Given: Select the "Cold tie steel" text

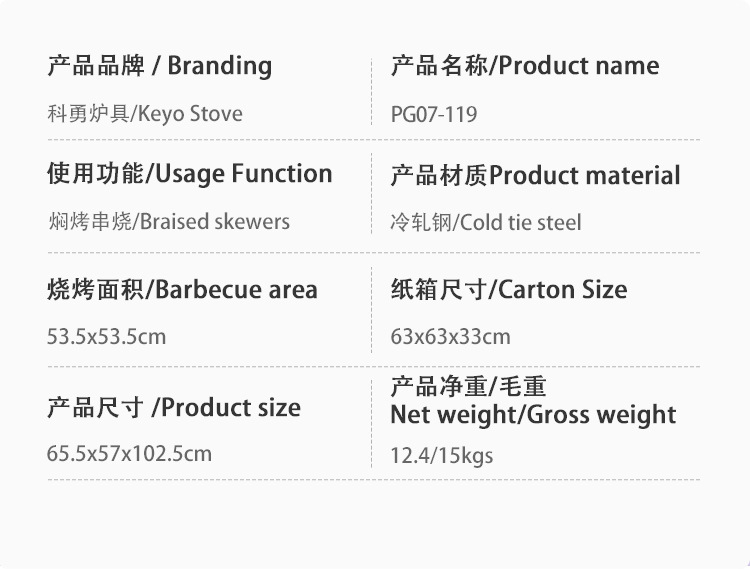Looking at the screenshot, I should [x=520, y=222].
